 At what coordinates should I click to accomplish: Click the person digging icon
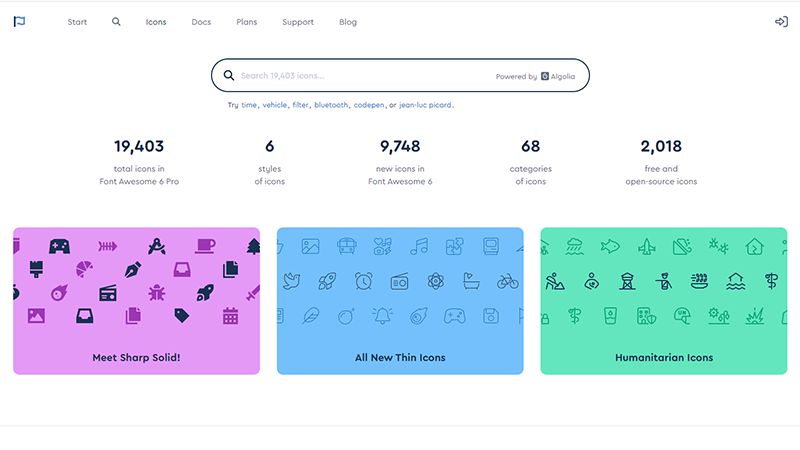[x=555, y=281]
